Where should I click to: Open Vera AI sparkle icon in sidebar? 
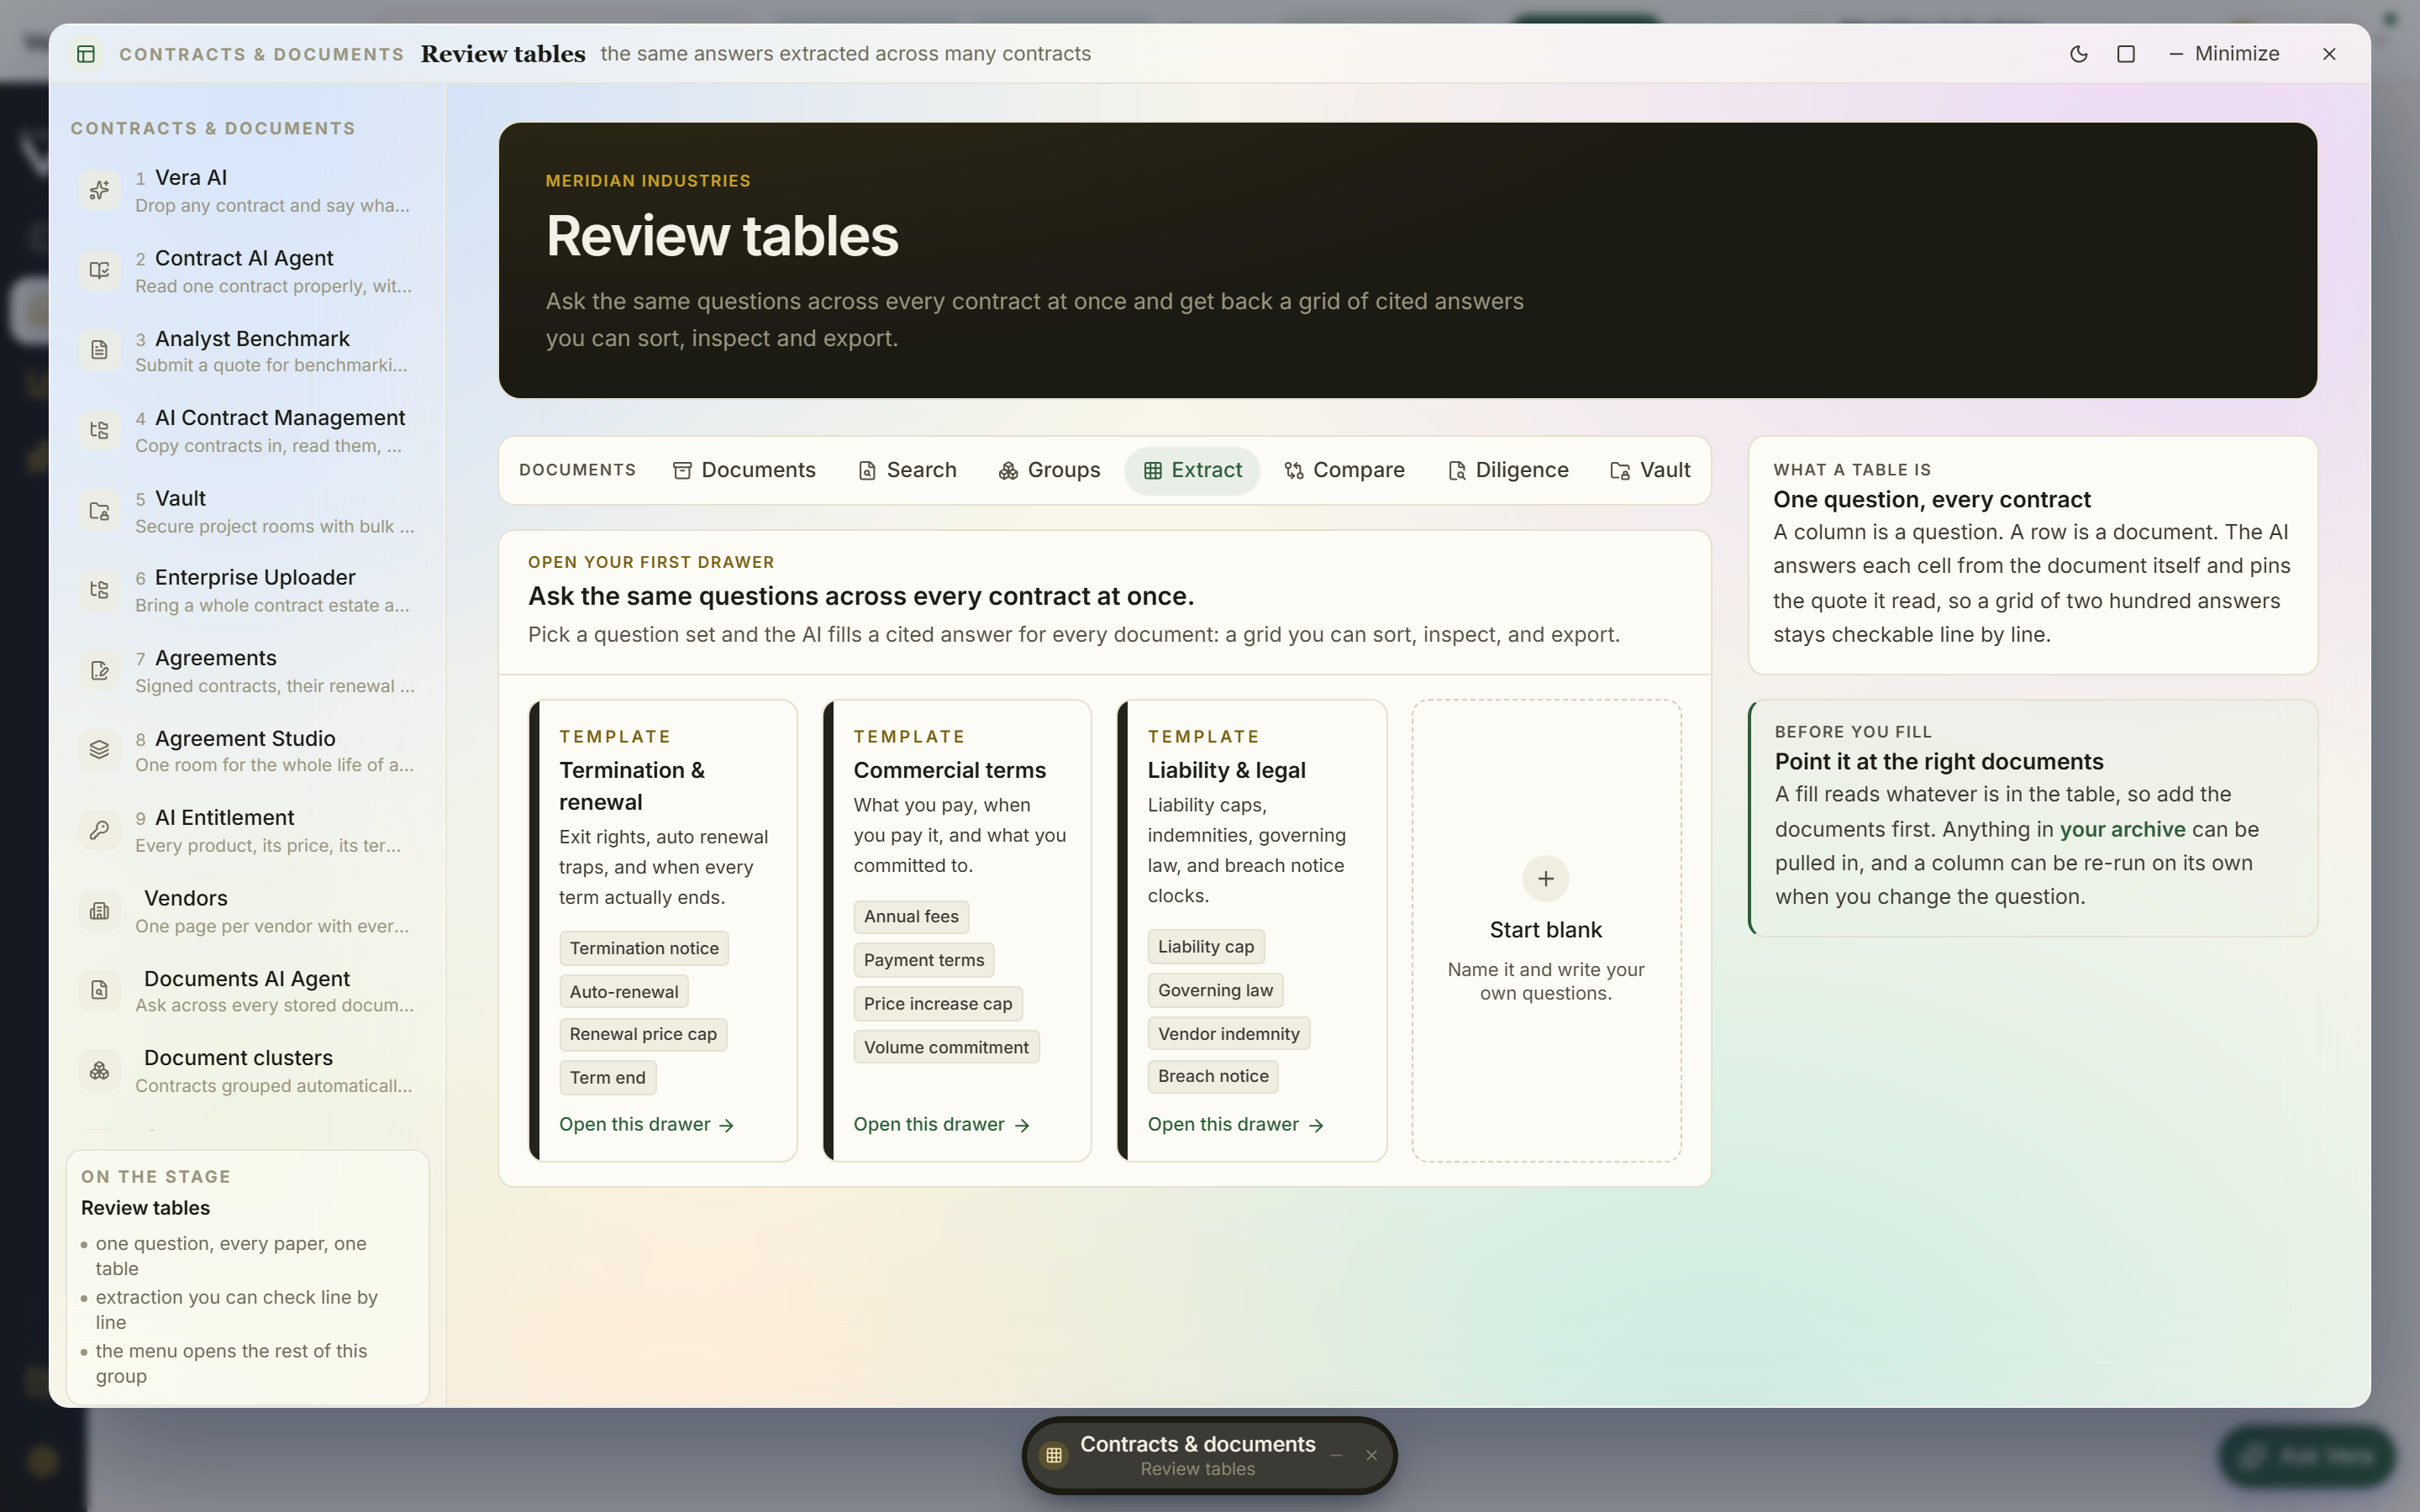(99, 190)
